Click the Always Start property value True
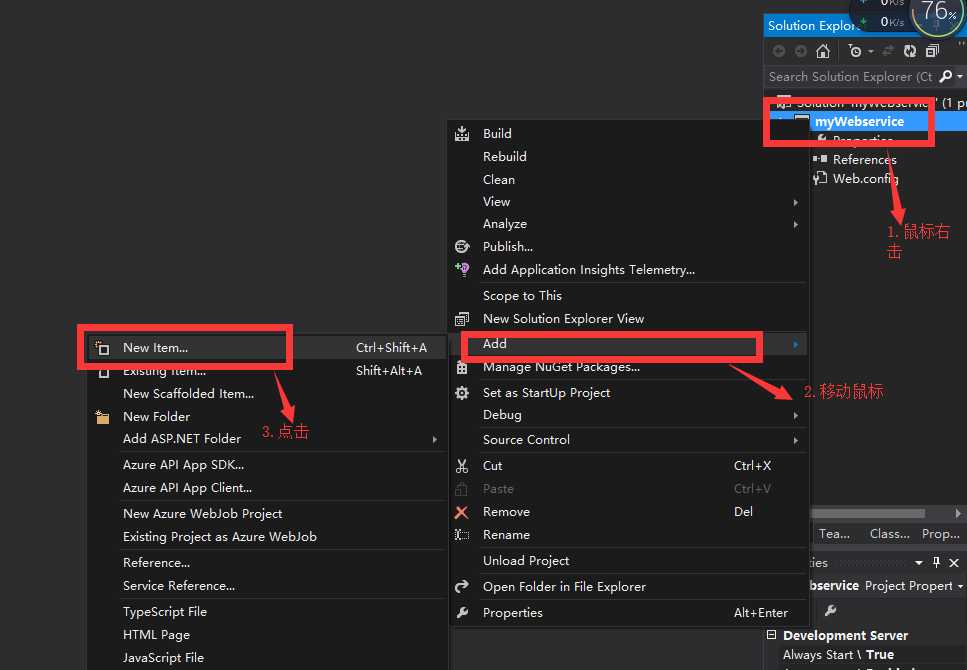 (x=879, y=655)
